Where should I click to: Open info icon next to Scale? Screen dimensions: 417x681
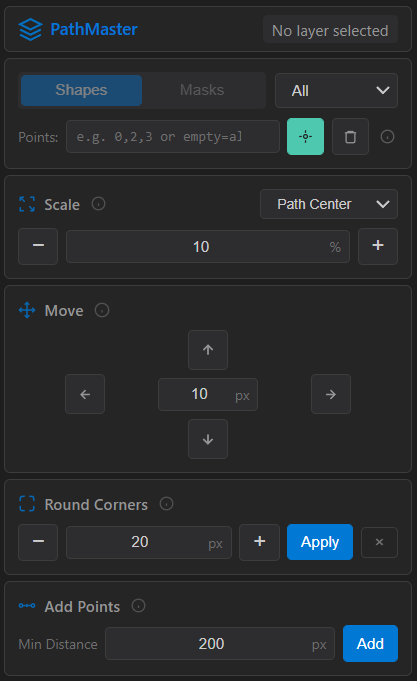(98, 203)
